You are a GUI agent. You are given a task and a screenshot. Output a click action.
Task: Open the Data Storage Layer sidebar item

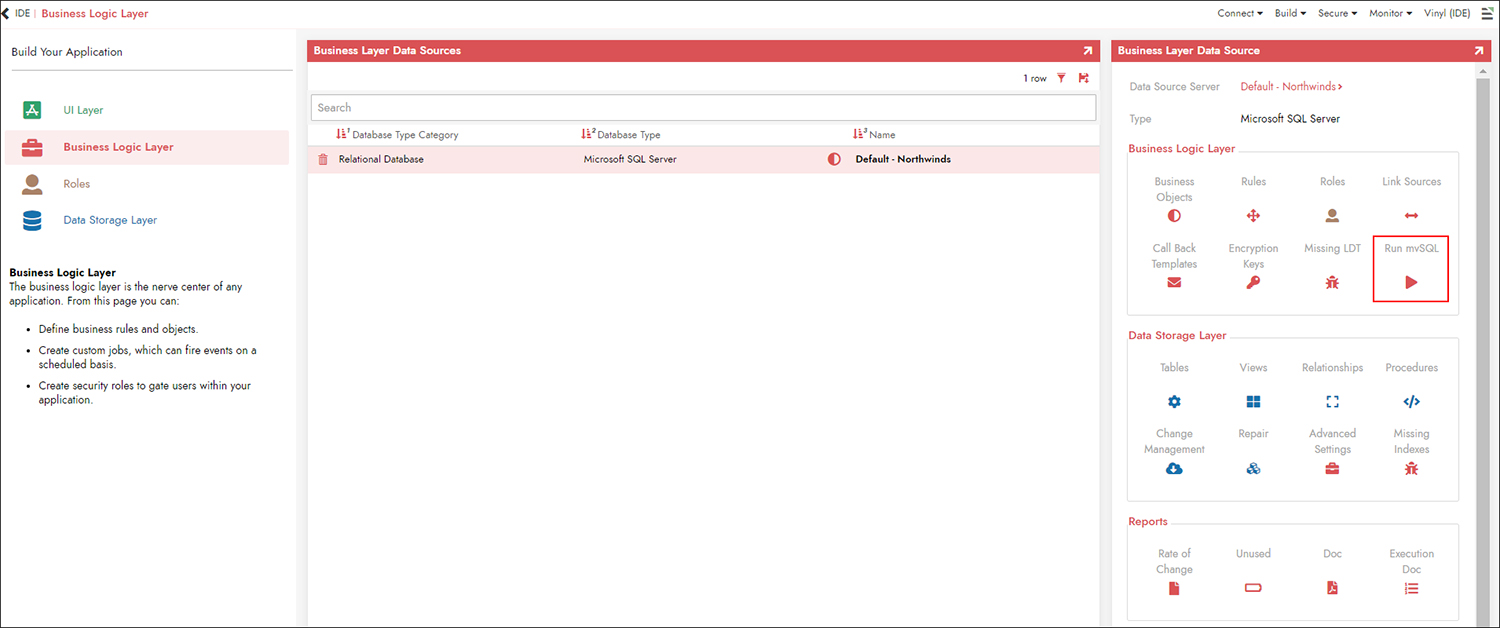point(110,219)
